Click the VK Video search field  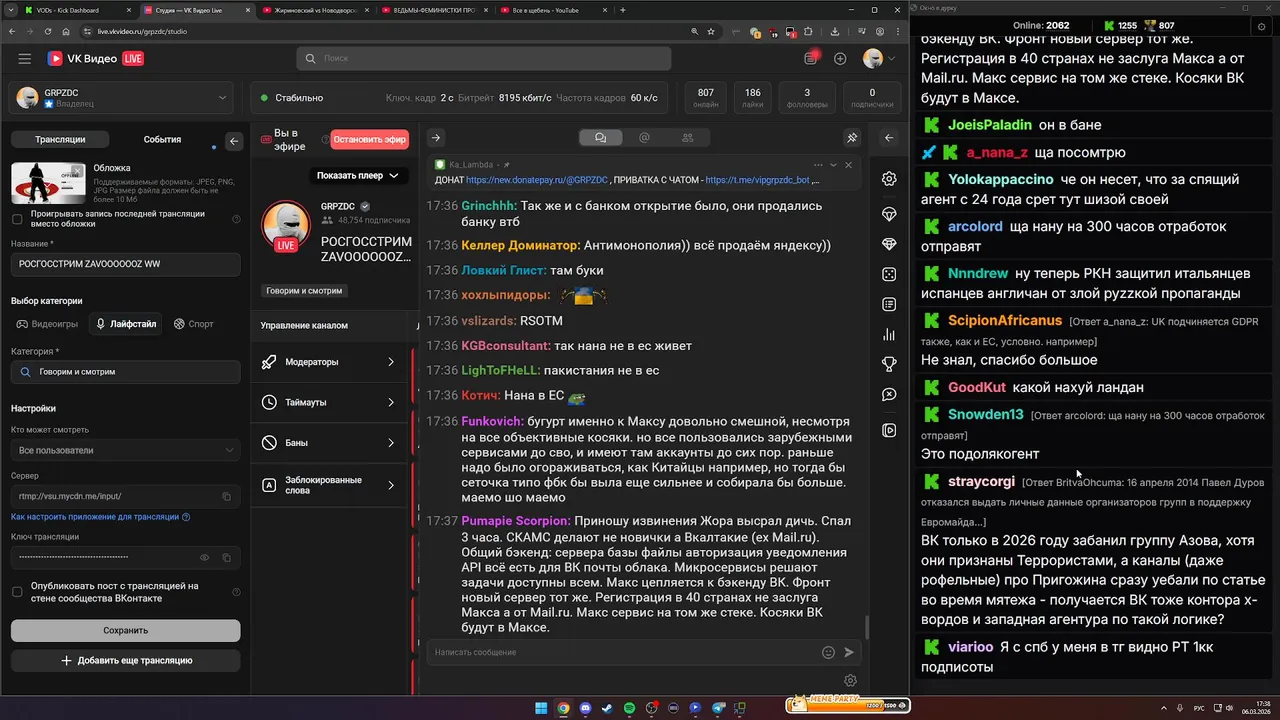tap(484, 59)
